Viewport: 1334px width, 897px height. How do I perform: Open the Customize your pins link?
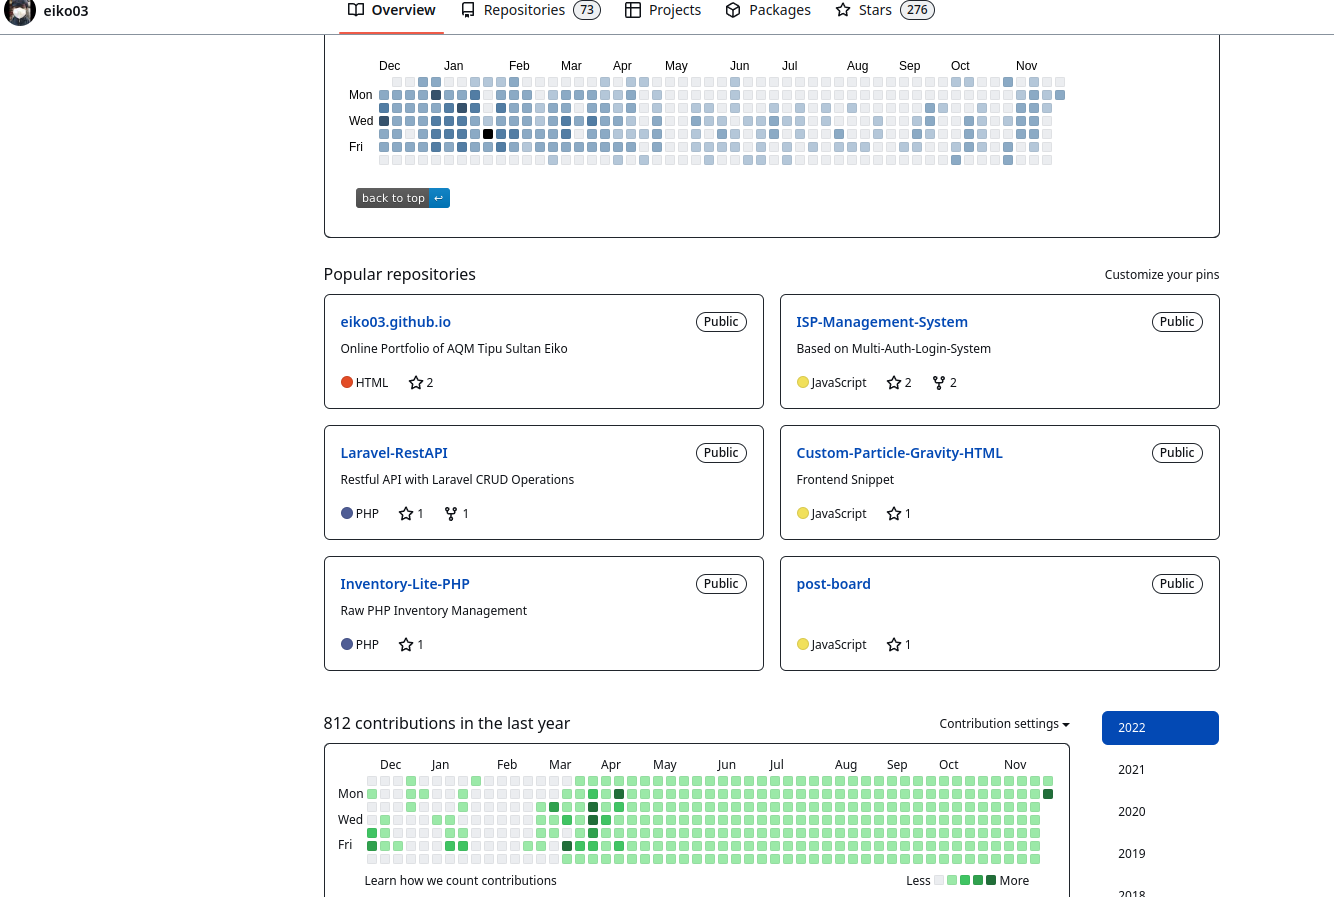[1161, 273]
